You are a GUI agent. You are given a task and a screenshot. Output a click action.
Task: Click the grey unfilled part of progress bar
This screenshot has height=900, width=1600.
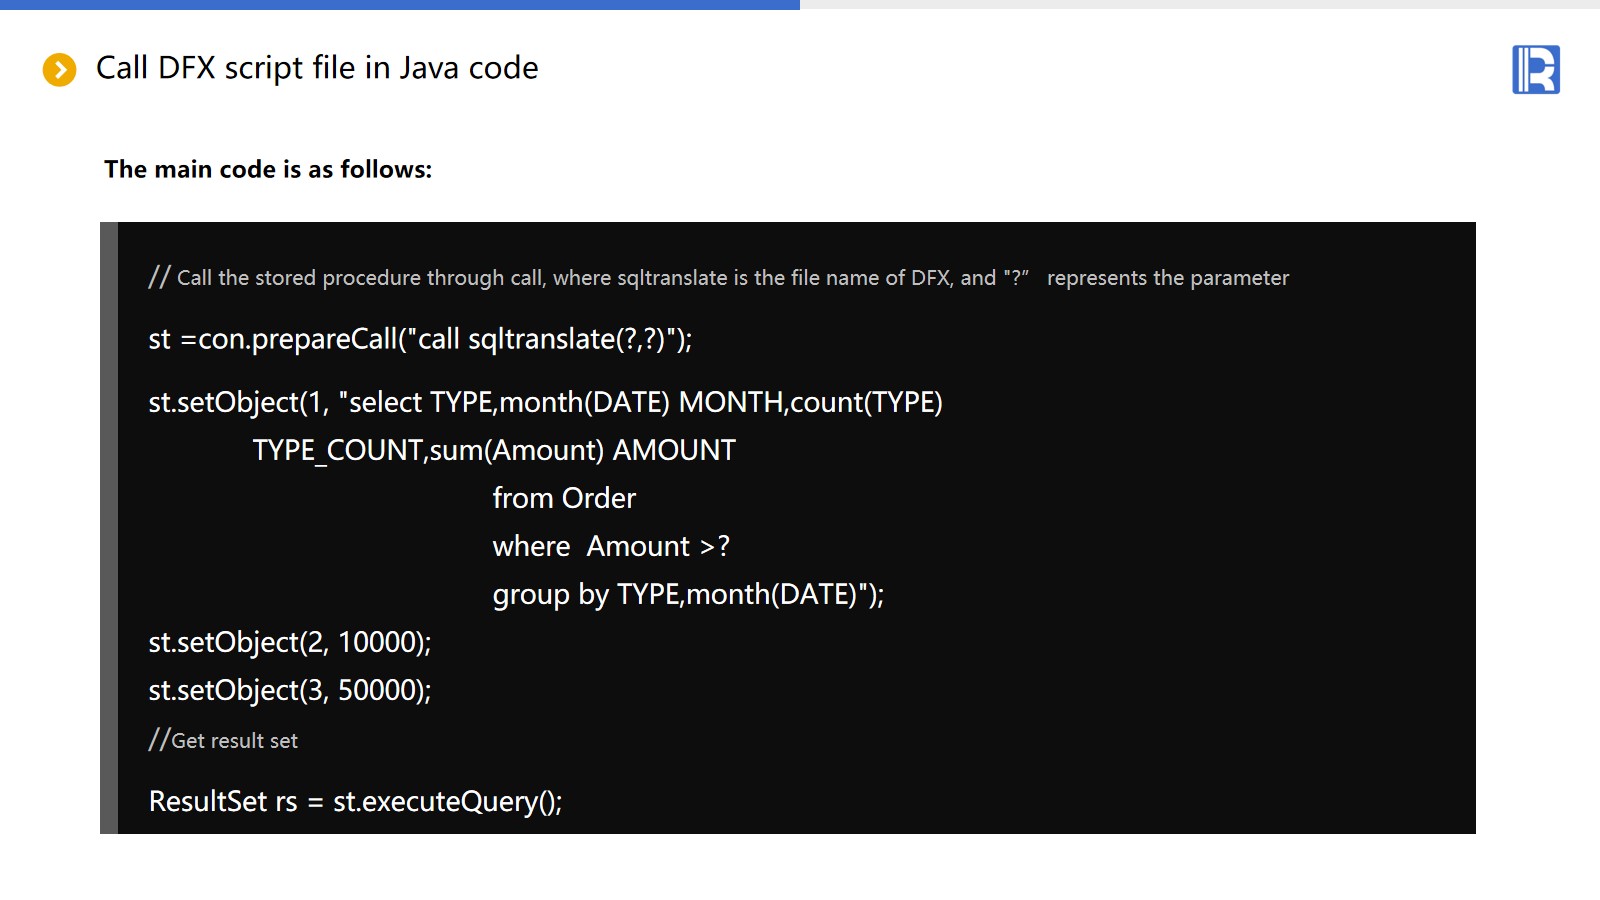tap(1200, 4)
